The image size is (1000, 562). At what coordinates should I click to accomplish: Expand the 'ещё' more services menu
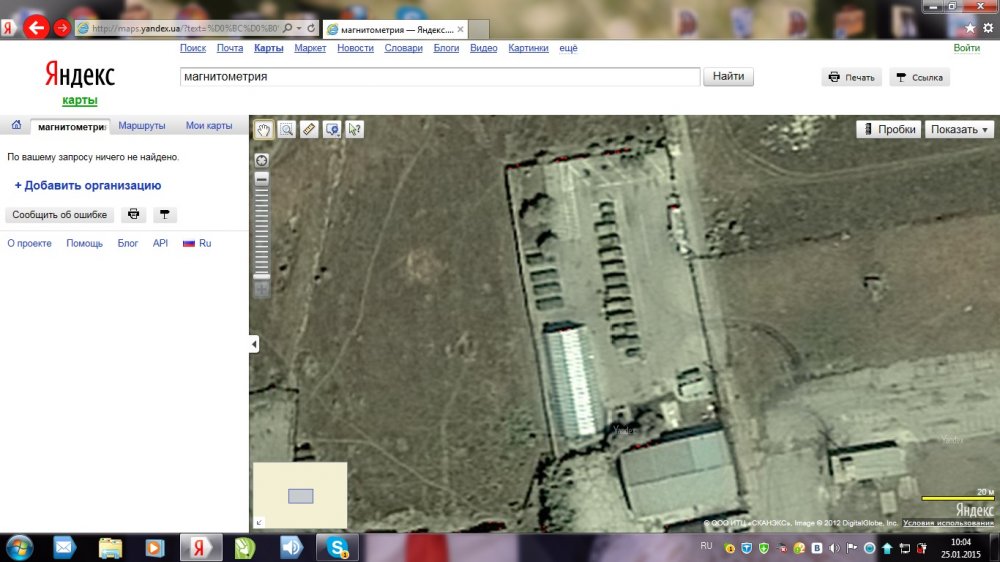[x=568, y=48]
